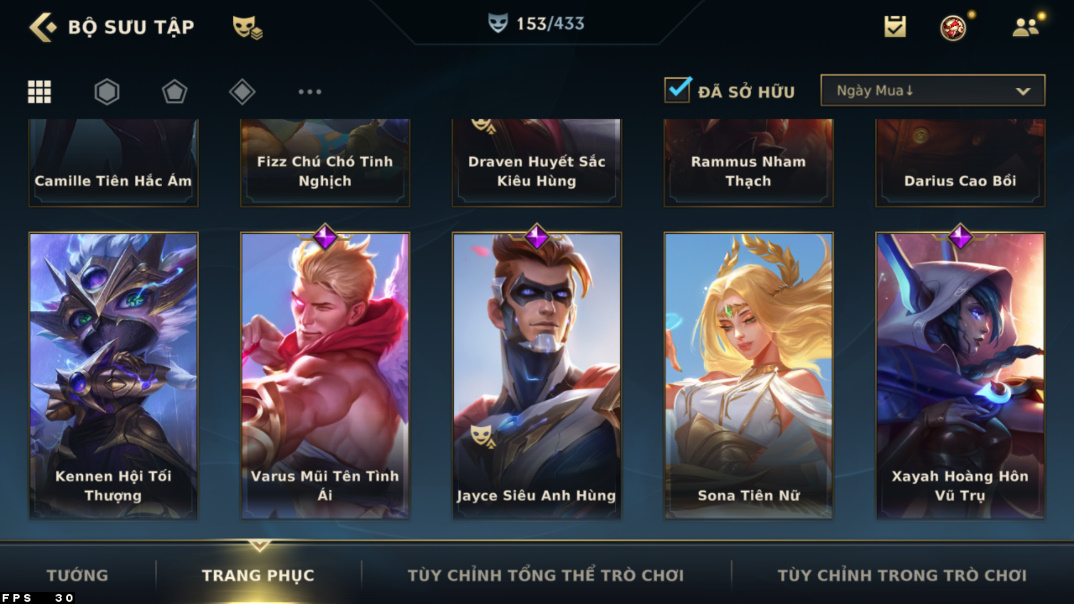Go back using the gold arrow
The width and height of the screenshot is (1074, 604).
(x=42, y=27)
